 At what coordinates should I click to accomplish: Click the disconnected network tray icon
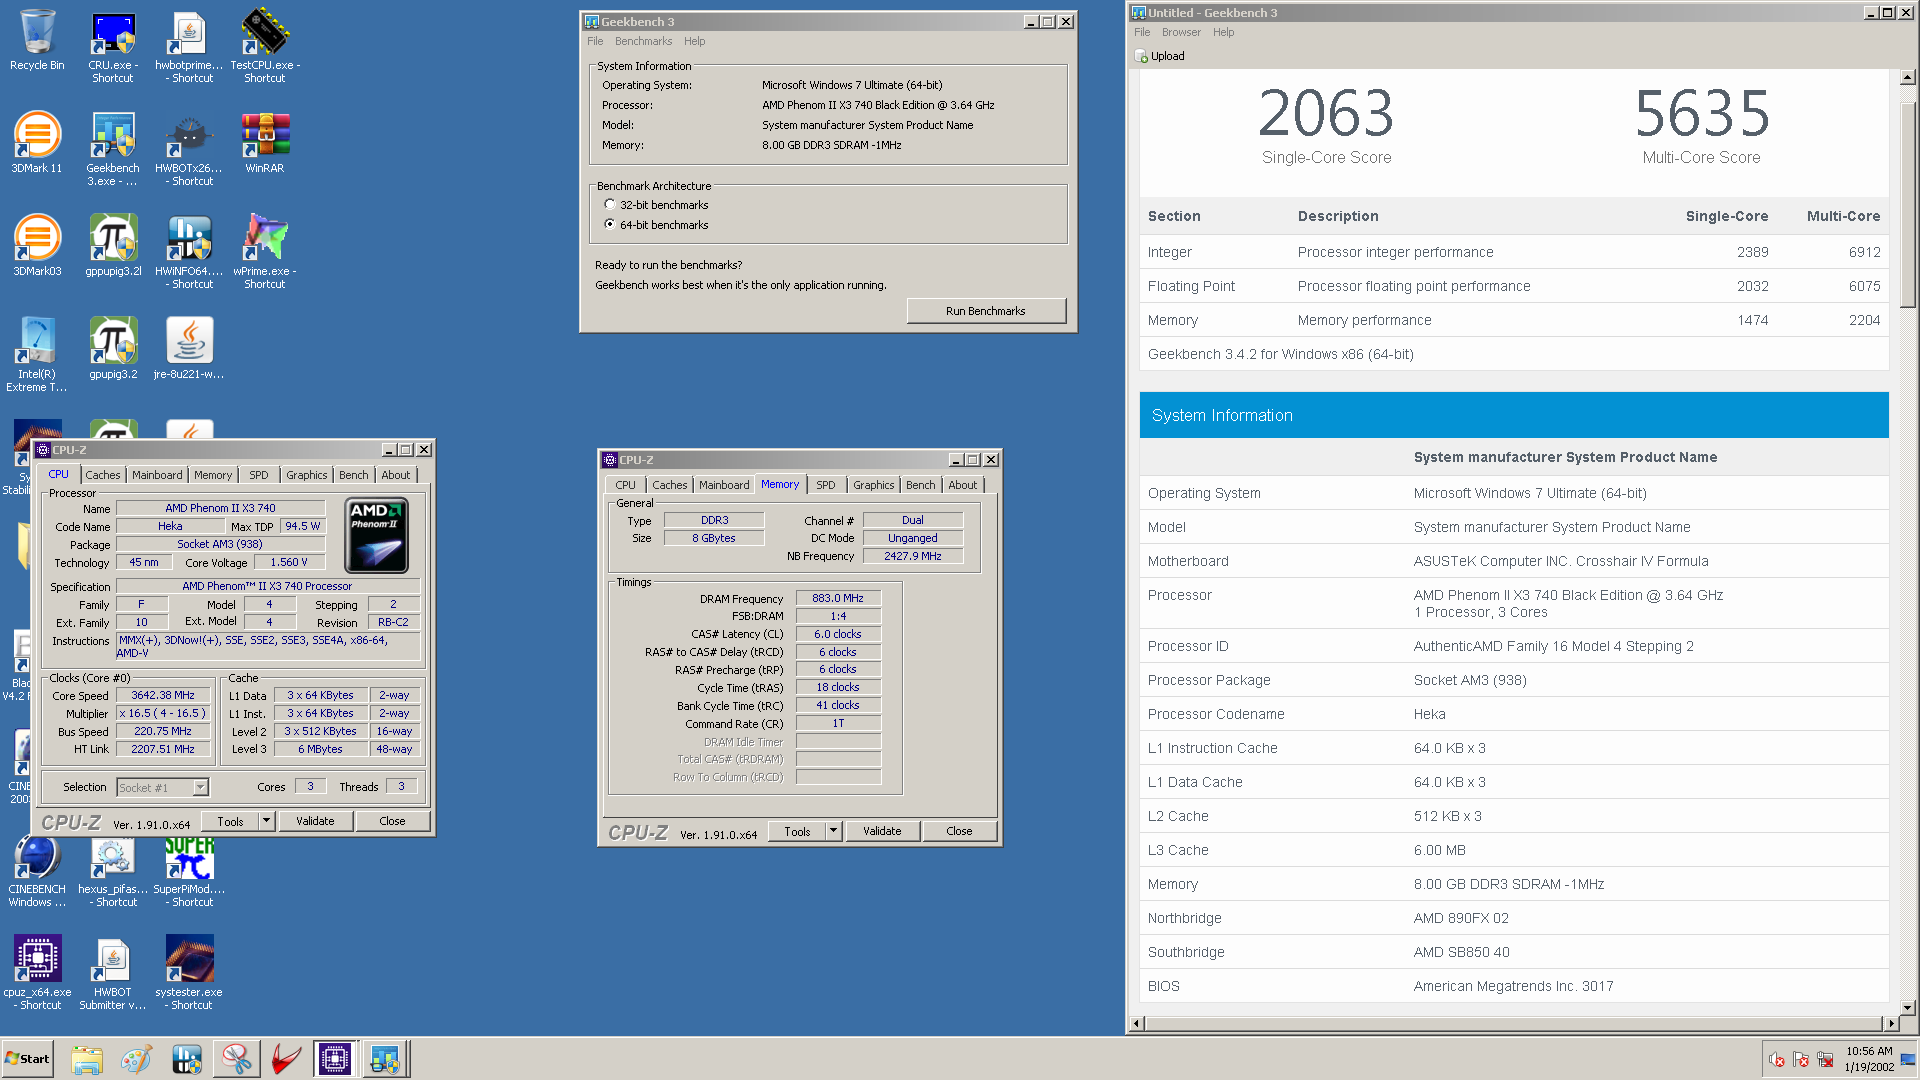click(x=1825, y=1060)
